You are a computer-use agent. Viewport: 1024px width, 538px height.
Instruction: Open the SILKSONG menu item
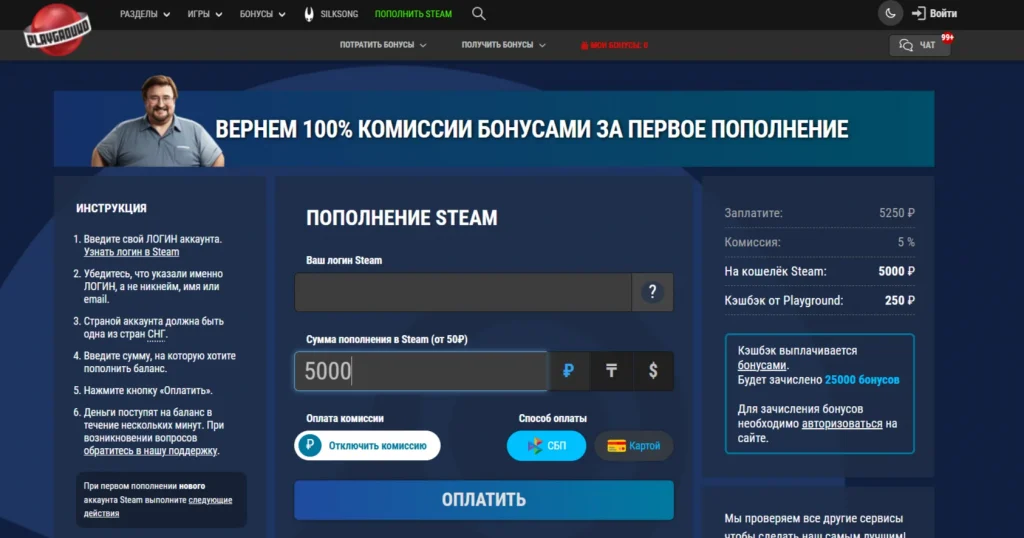tap(331, 14)
